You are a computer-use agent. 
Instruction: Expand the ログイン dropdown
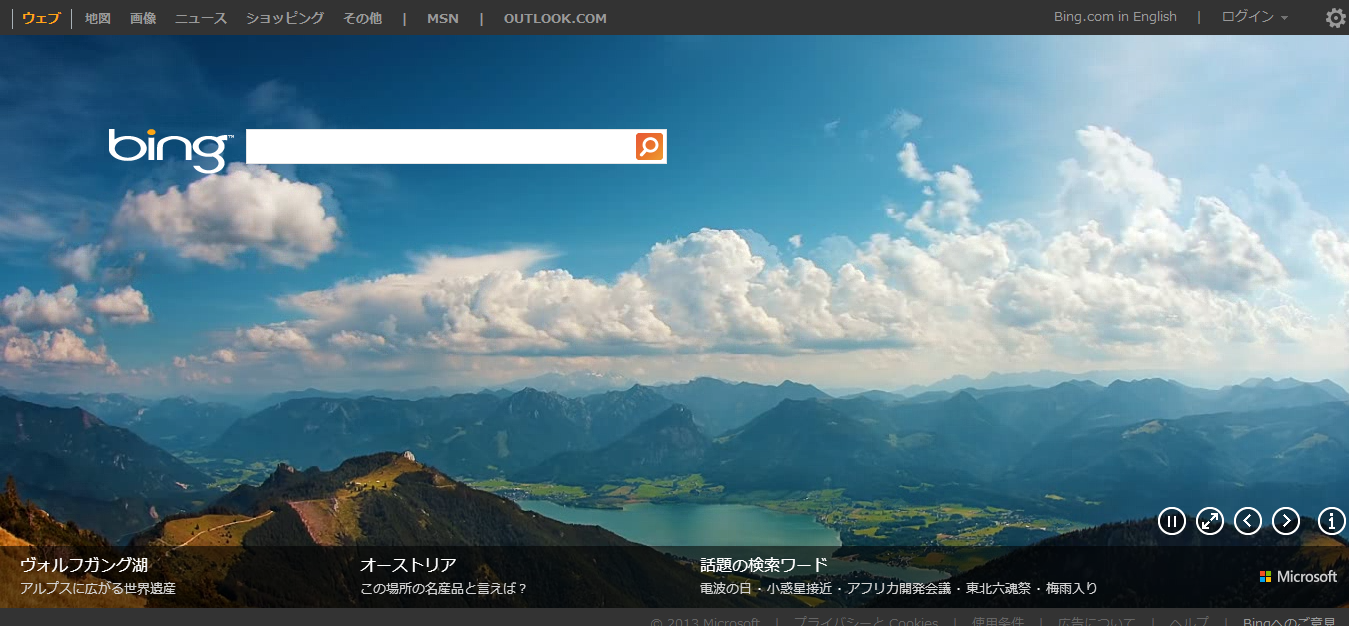[1254, 17]
